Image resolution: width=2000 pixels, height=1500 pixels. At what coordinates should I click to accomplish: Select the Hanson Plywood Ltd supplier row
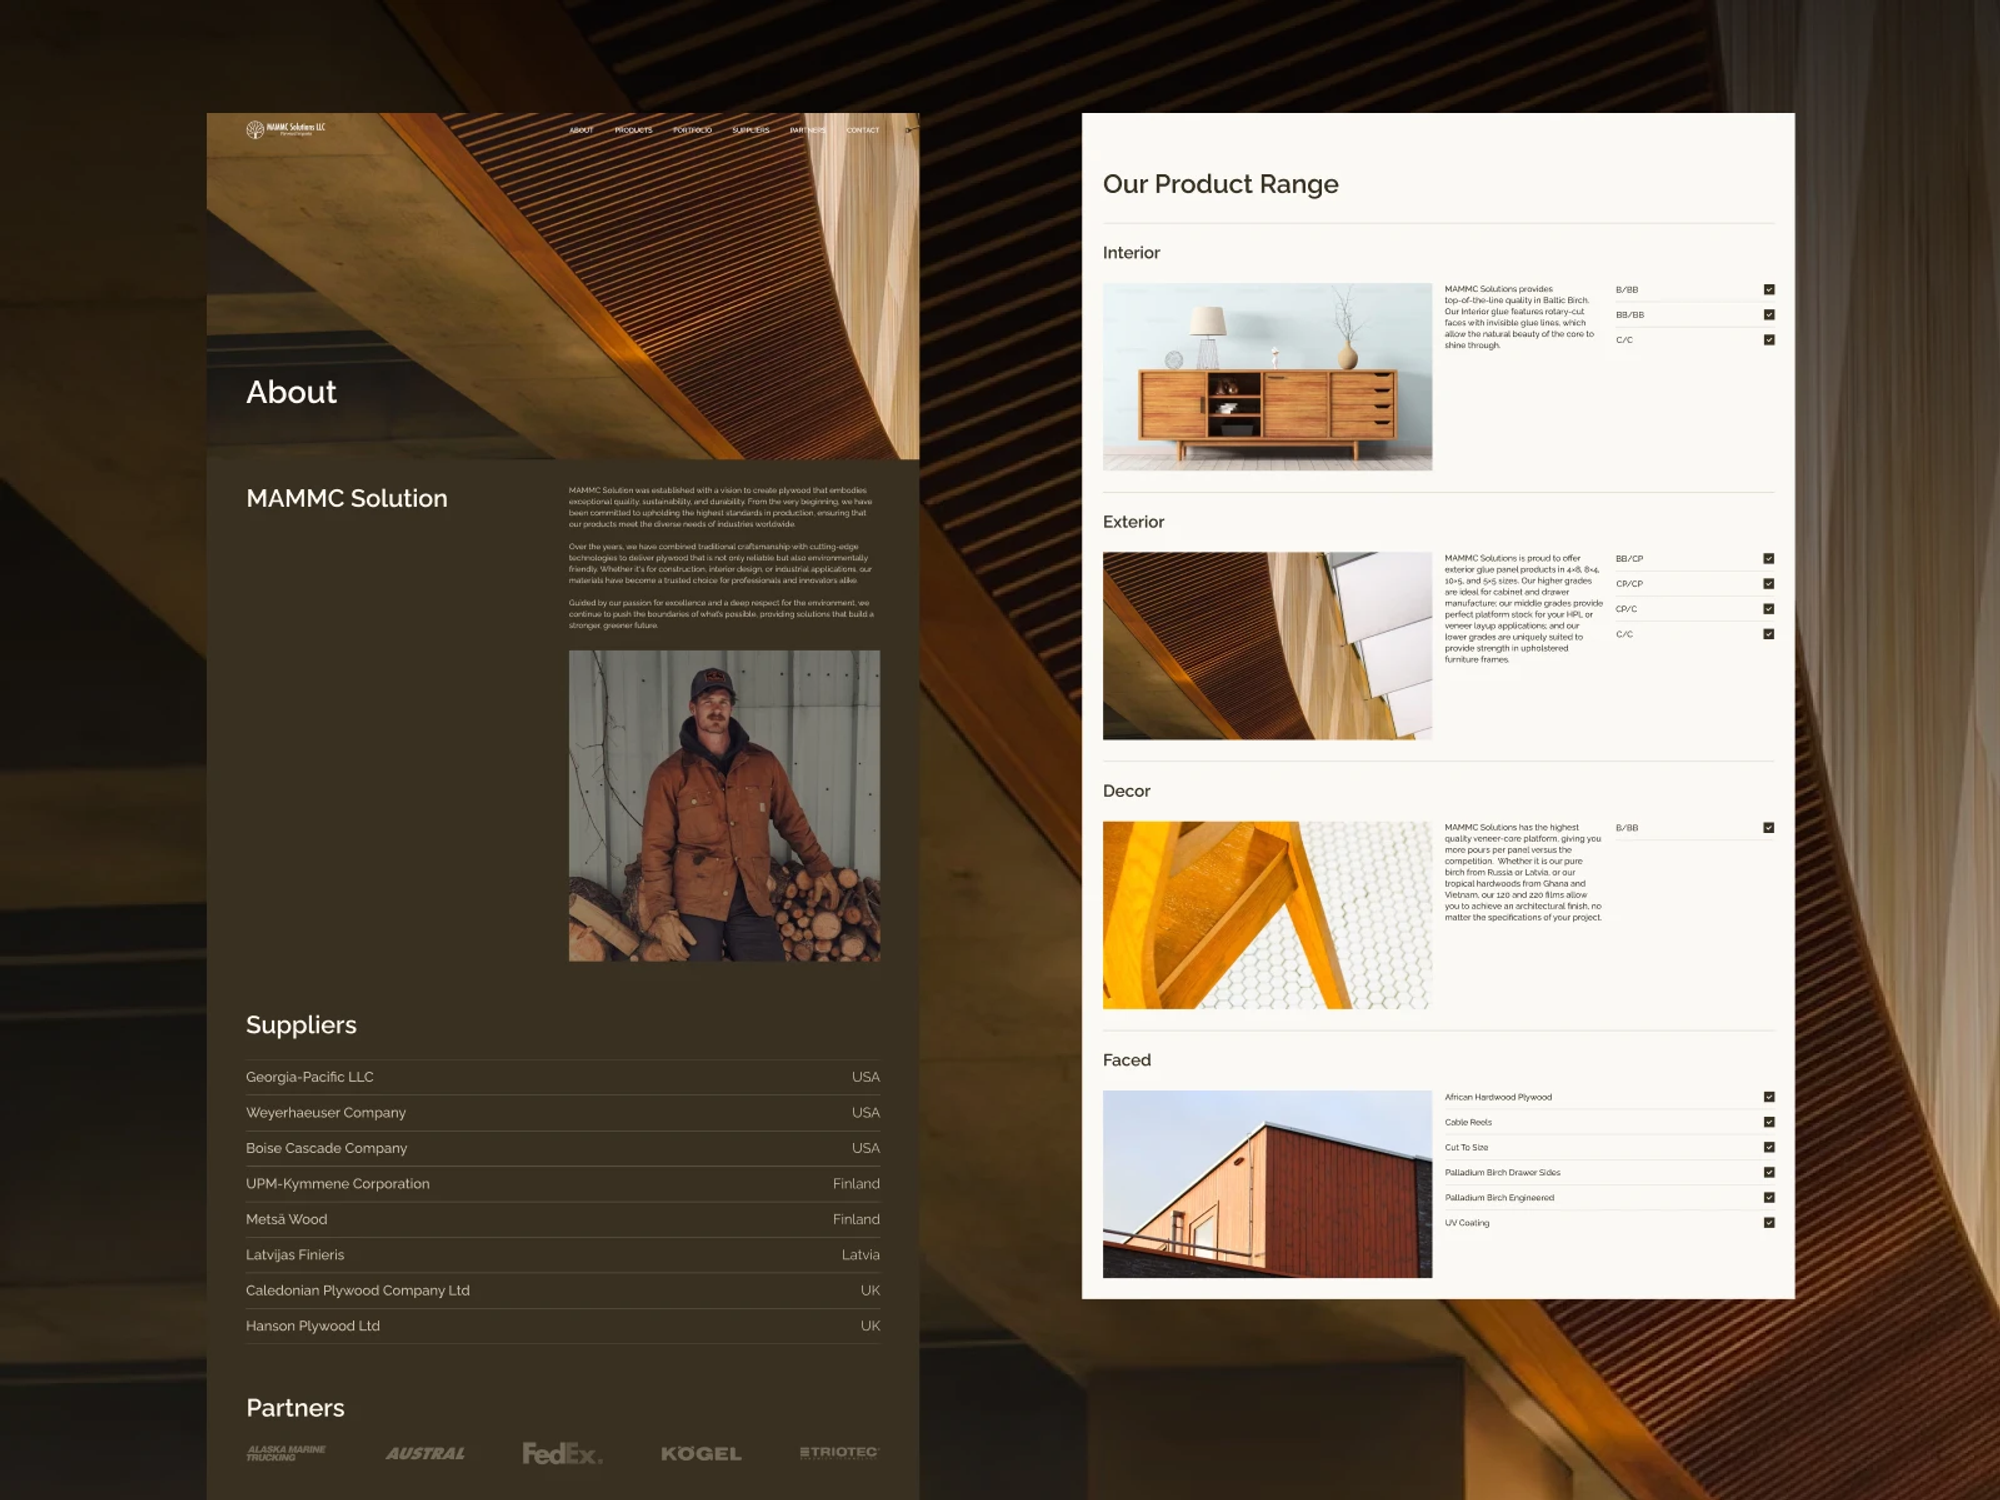(x=563, y=1326)
